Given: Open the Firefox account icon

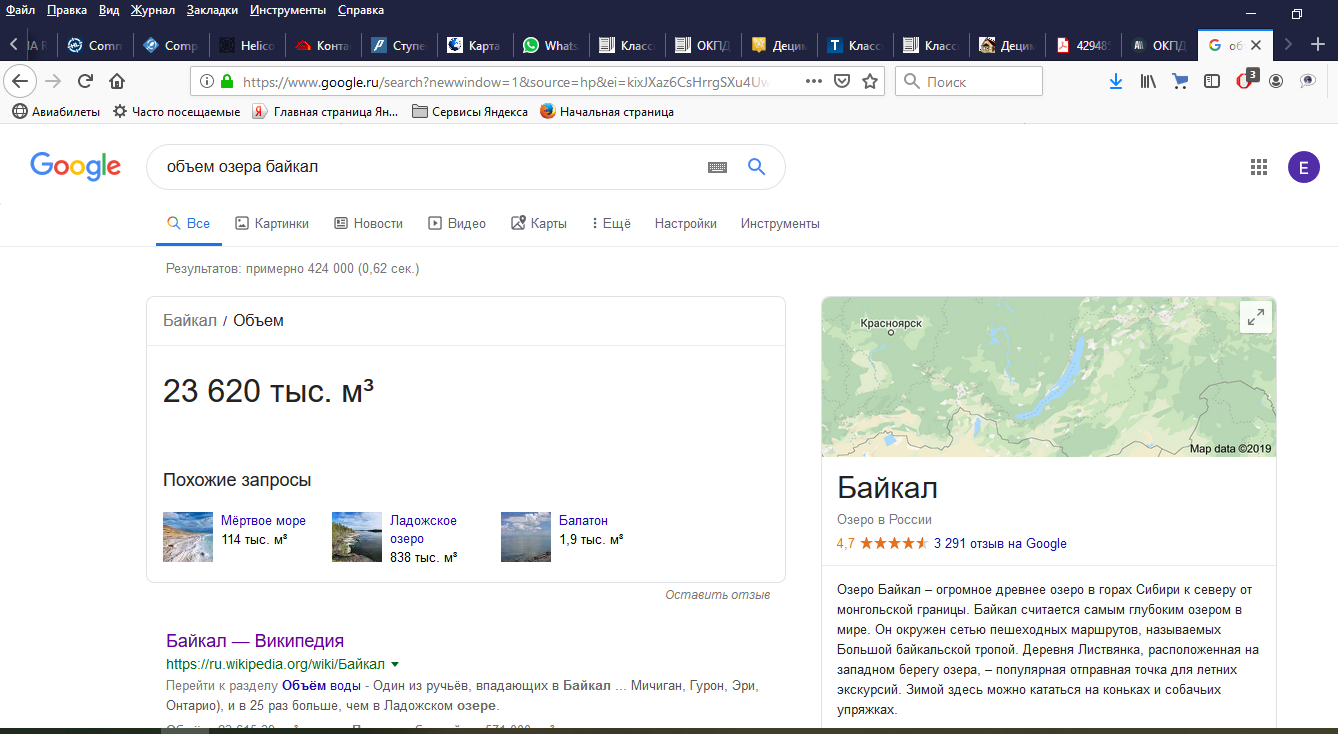Looking at the screenshot, I should (x=1276, y=81).
